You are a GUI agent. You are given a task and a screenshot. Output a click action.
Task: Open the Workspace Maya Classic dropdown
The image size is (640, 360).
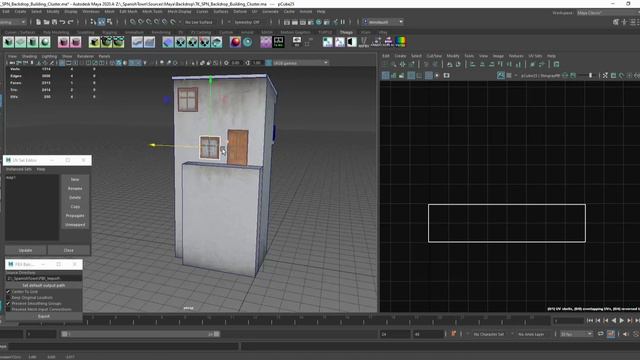coord(608,13)
